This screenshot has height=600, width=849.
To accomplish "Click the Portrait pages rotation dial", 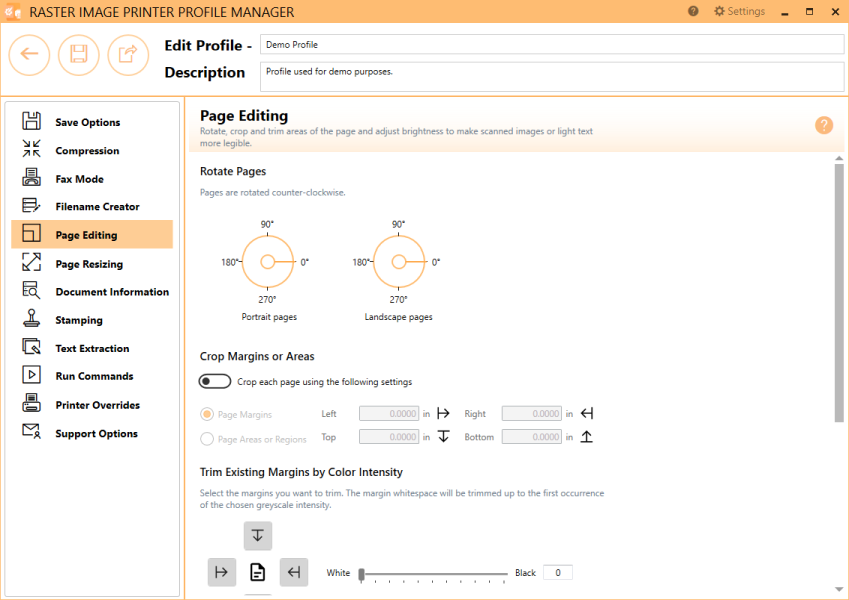I will [x=267, y=262].
